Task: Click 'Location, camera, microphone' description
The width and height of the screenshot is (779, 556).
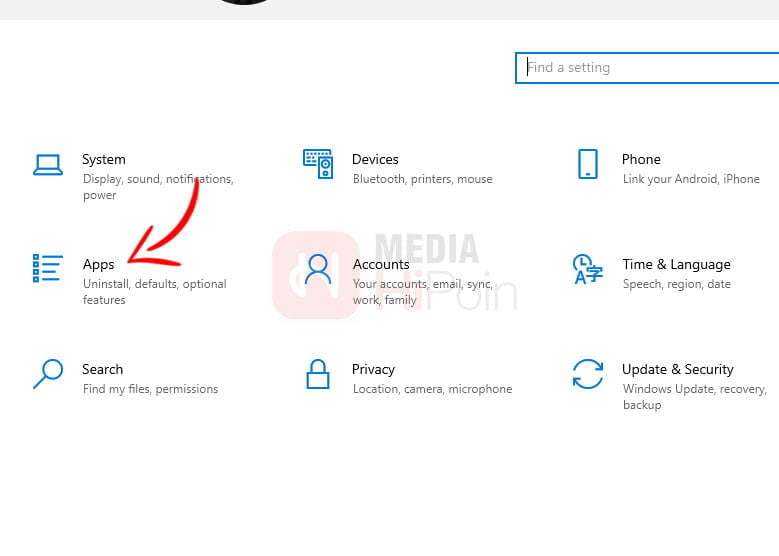Action: [x=432, y=389]
